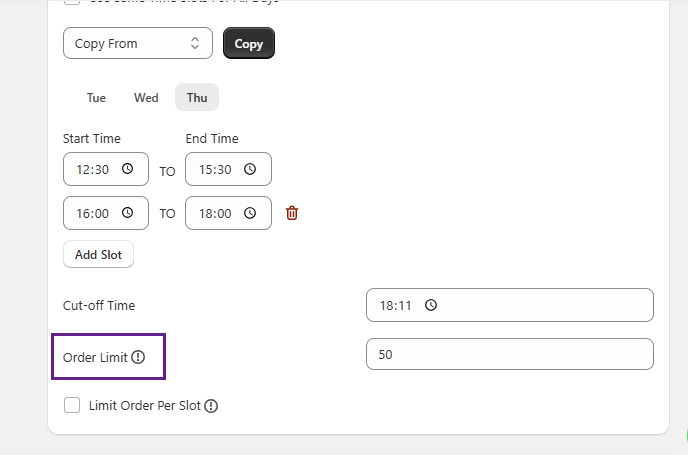Click info icon beside Limit Order Per Slot
Image resolution: width=688 pixels, height=455 pixels.
pos(211,406)
